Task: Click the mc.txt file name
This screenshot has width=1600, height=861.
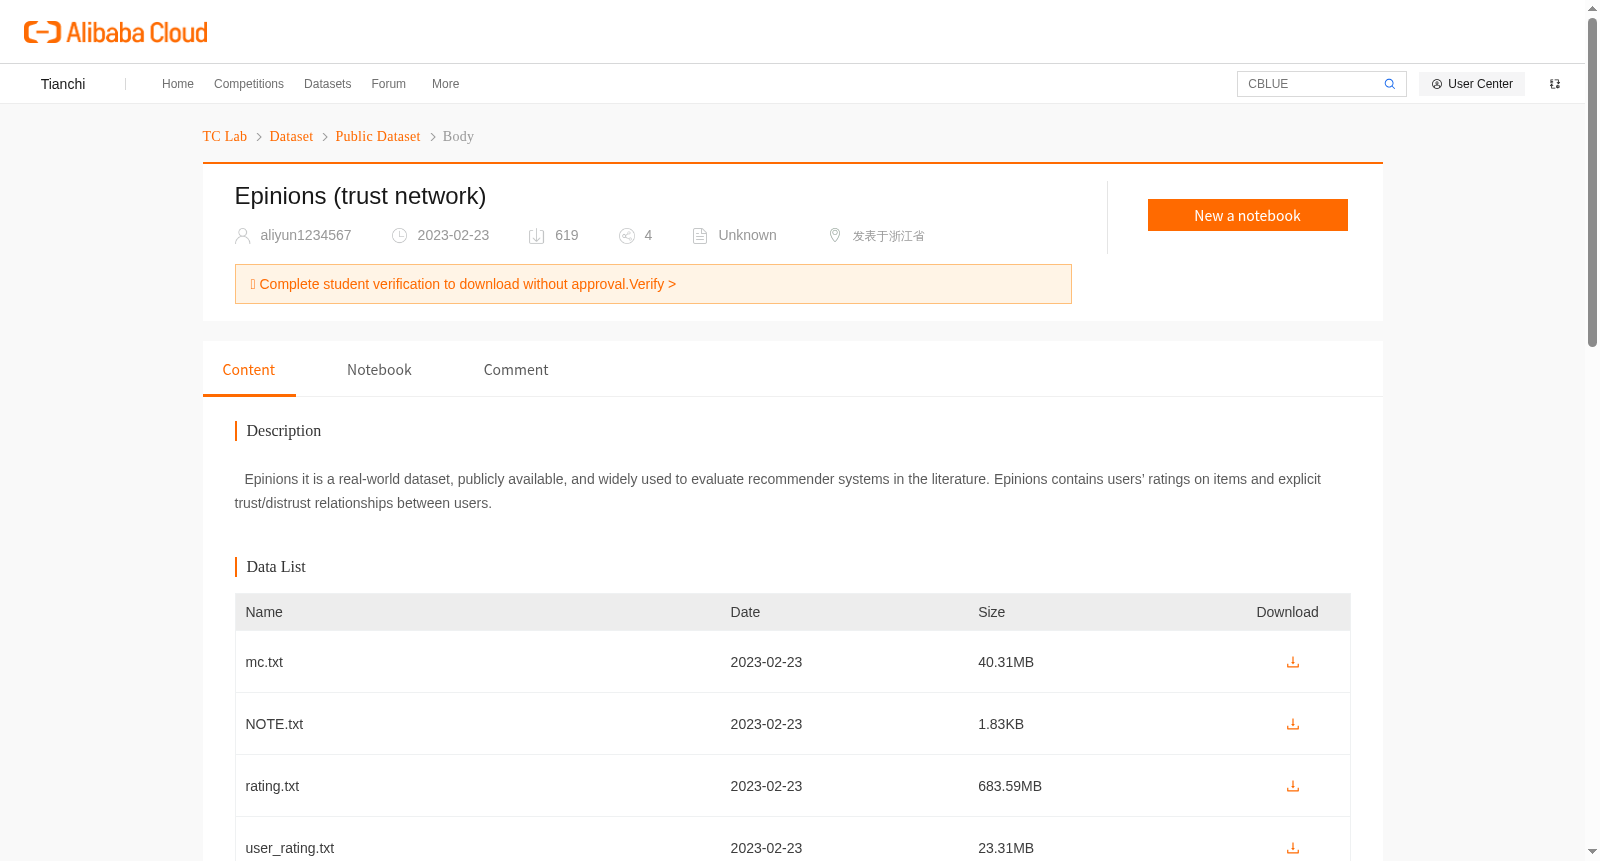Action: point(264,662)
